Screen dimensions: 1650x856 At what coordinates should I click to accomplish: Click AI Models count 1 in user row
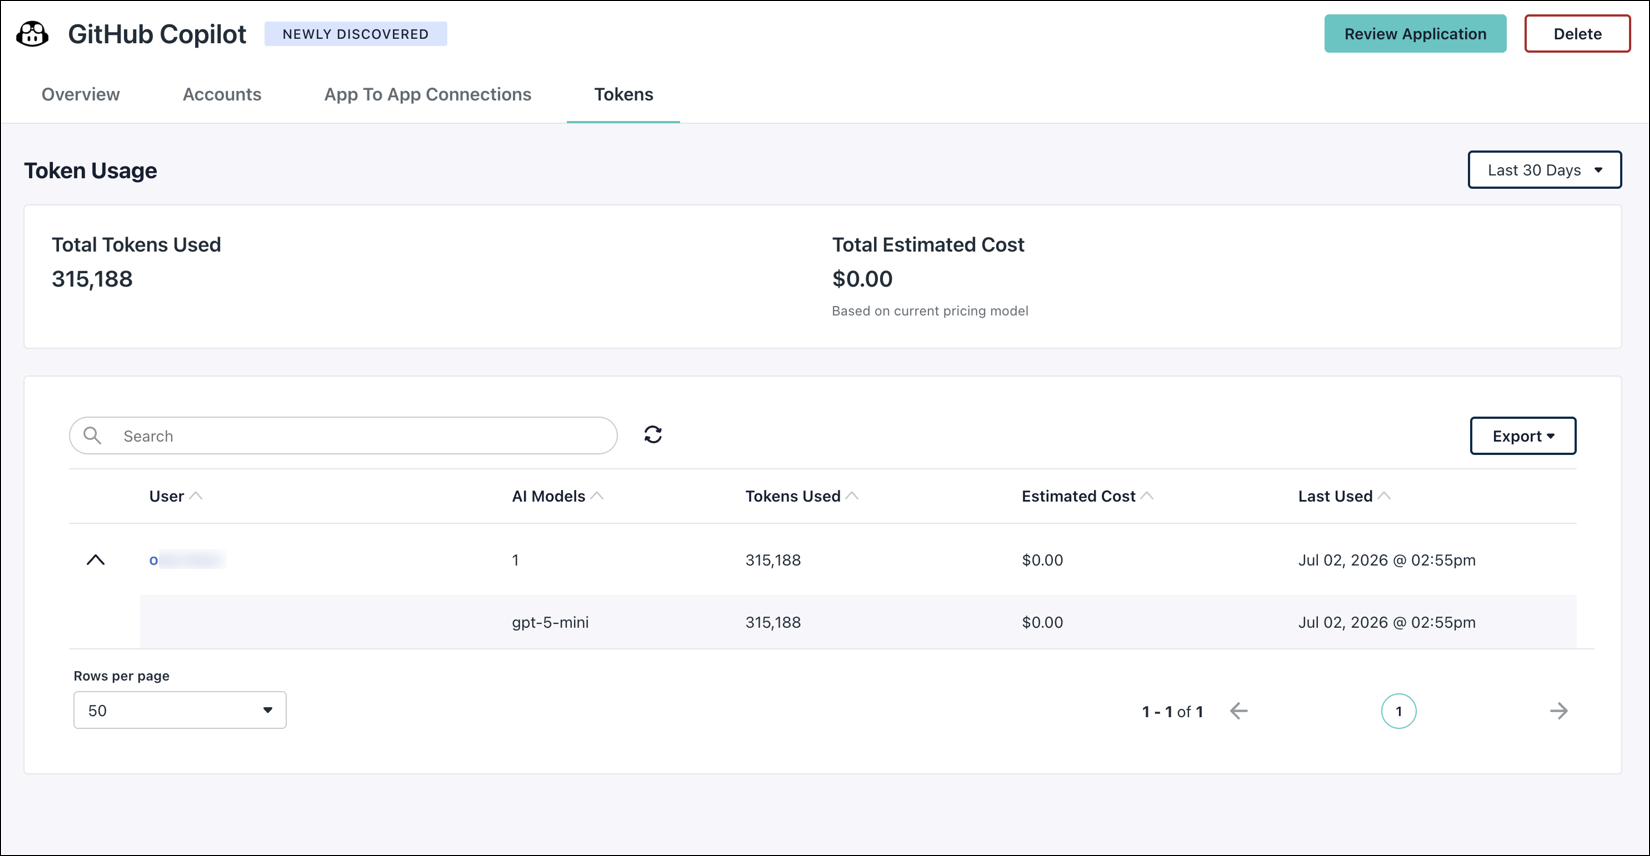pyautogui.click(x=516, y=560)
